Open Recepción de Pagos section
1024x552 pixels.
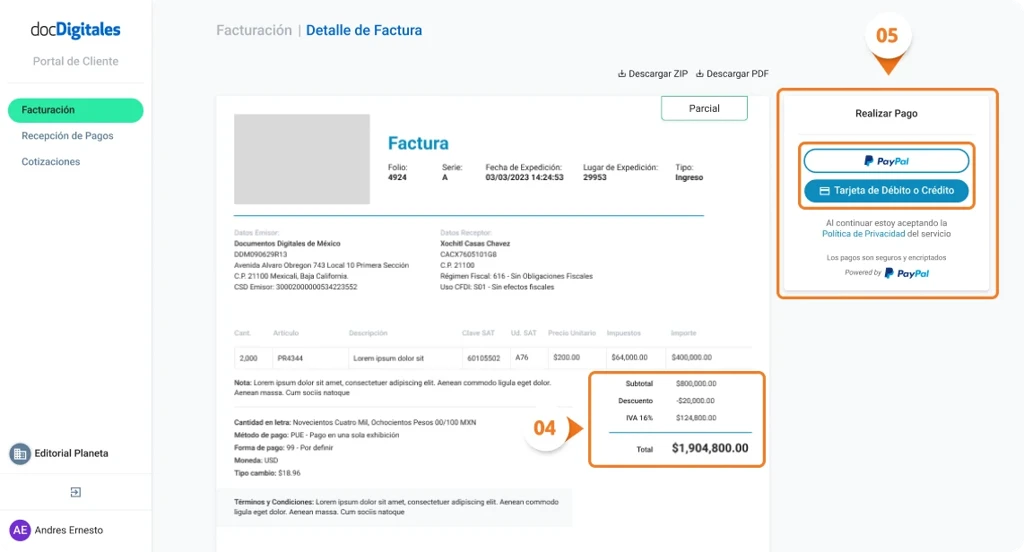click(x=67, y=136)
